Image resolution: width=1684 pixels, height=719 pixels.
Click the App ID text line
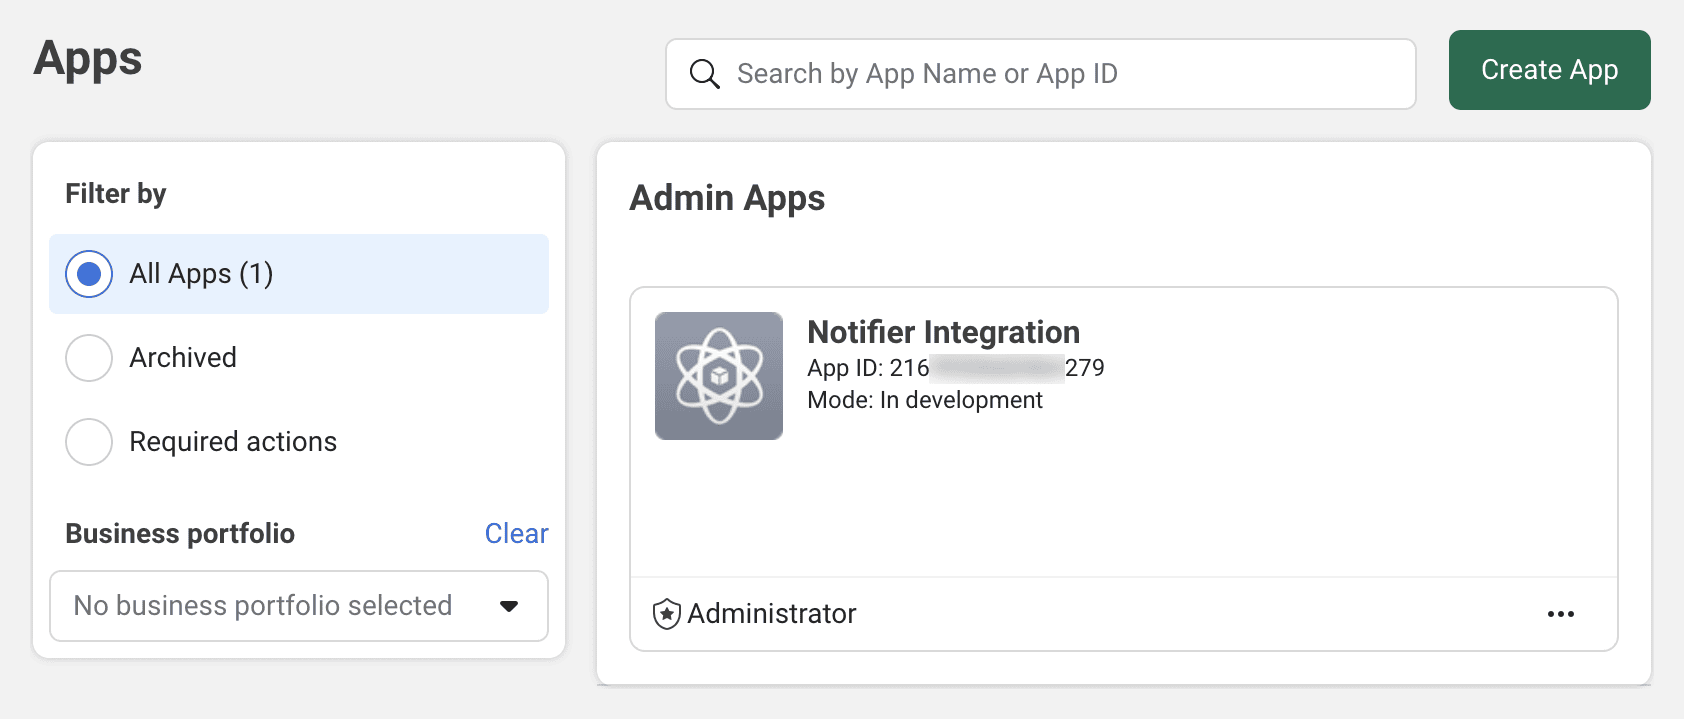click(956, 368)
